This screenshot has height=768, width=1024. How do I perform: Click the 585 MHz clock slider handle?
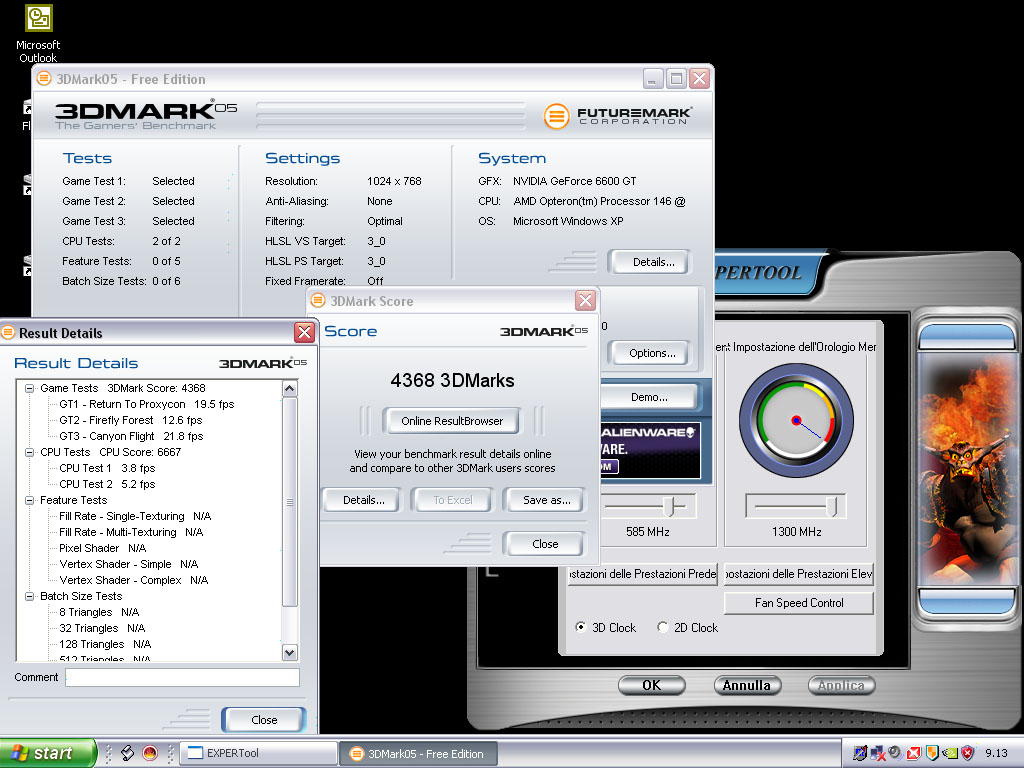coord(669,506)
